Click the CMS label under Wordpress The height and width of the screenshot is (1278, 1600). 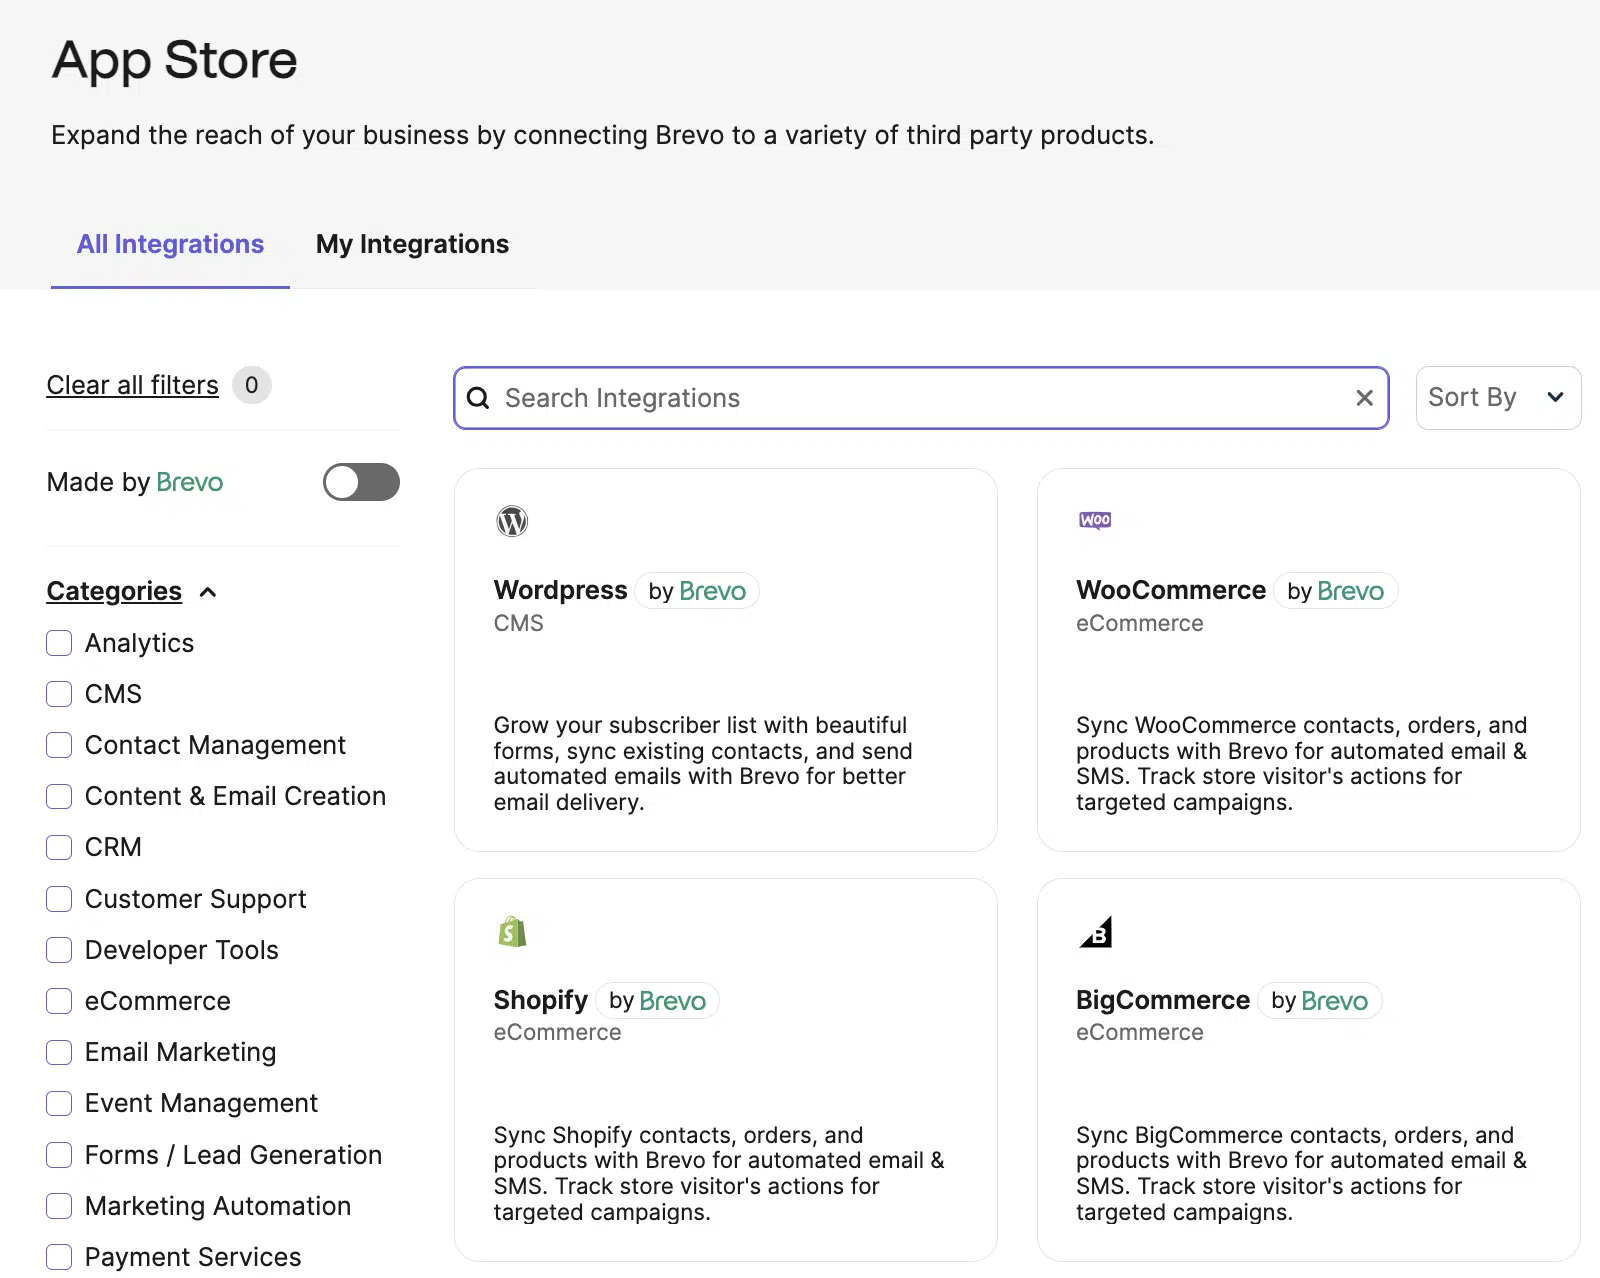(x=518, y=623)
